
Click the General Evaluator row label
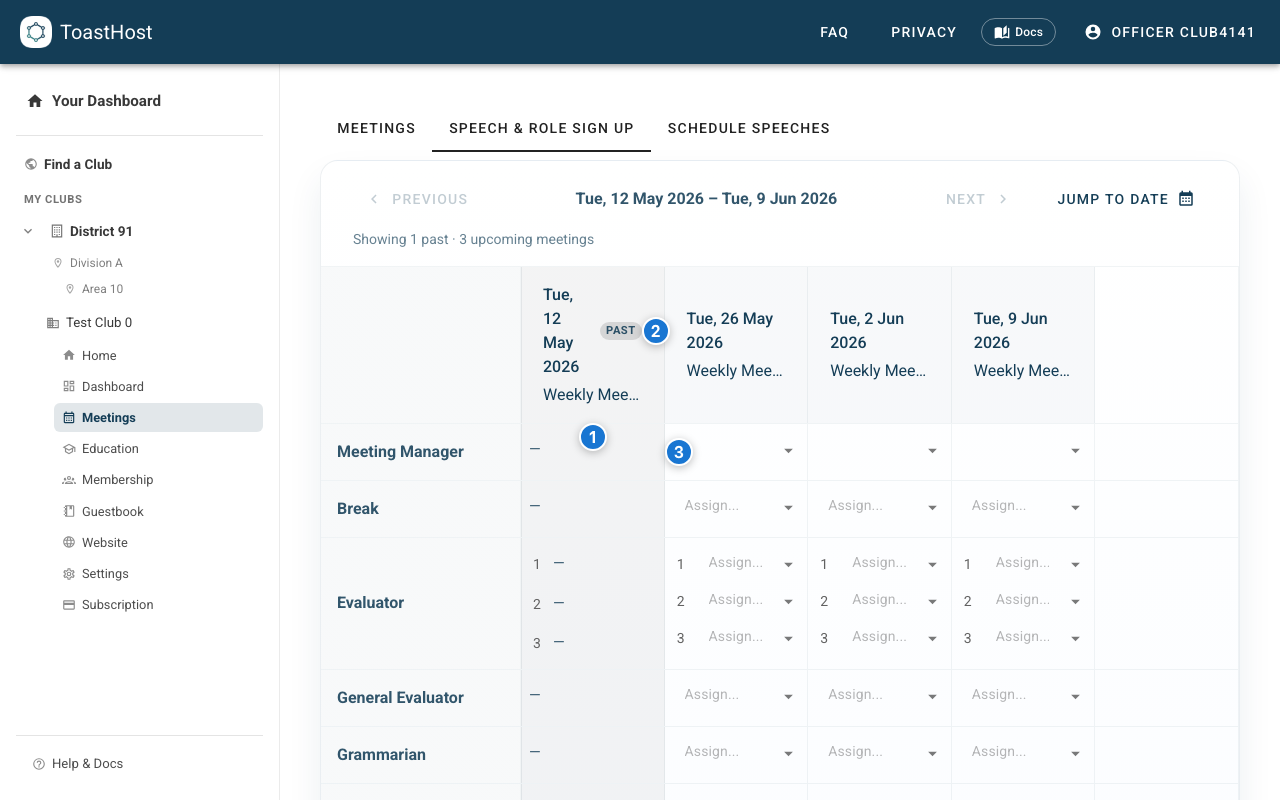point(400,698)
